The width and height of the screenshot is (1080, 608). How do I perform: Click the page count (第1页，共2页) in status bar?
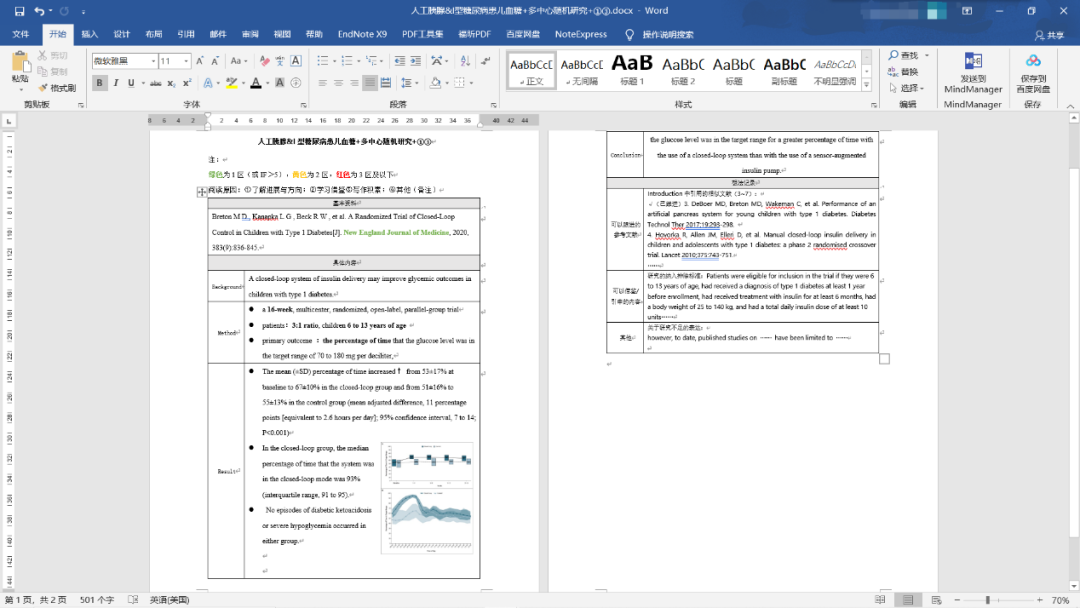[36, 600]
